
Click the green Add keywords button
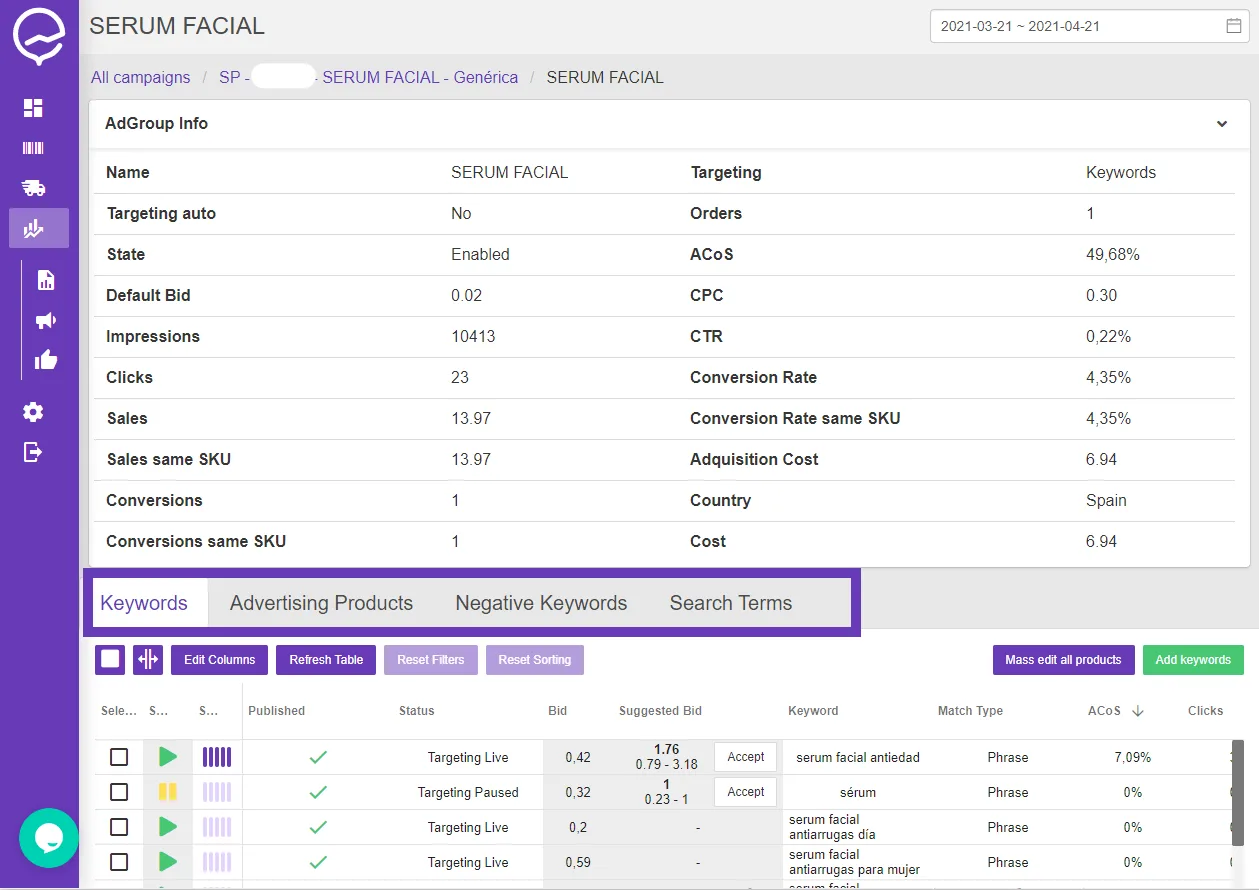tap(1193, 660)
